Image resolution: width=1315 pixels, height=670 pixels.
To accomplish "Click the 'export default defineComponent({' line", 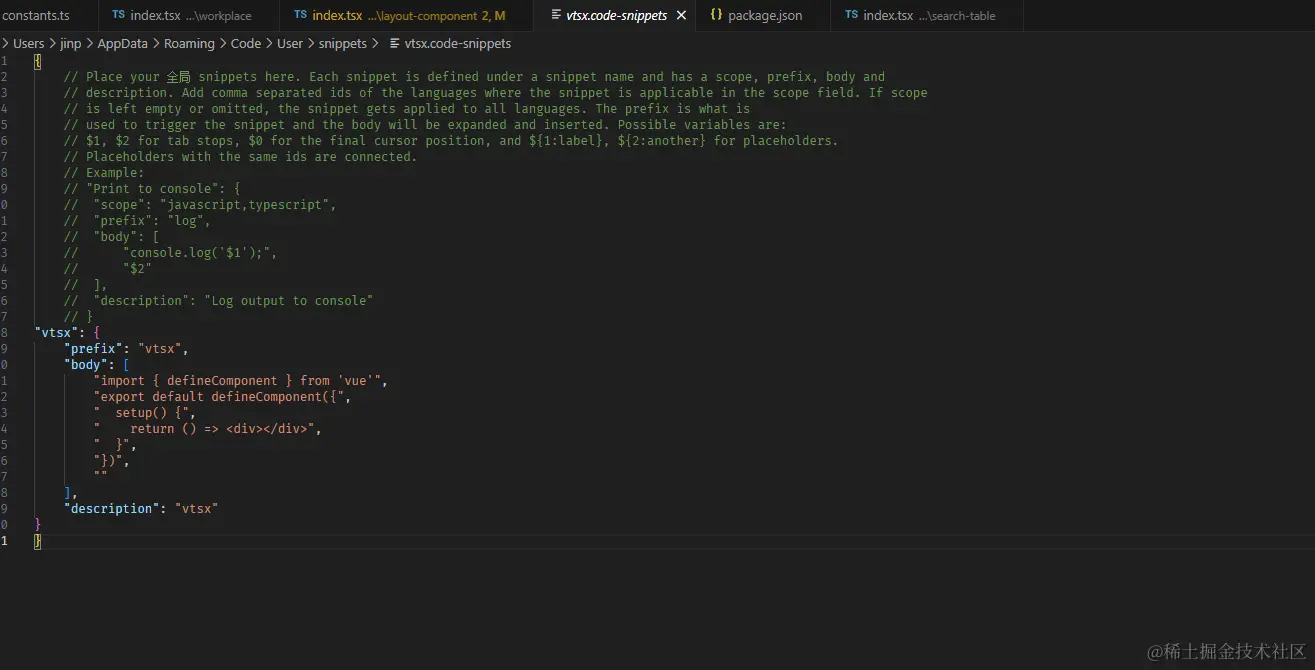I will 222,397.
